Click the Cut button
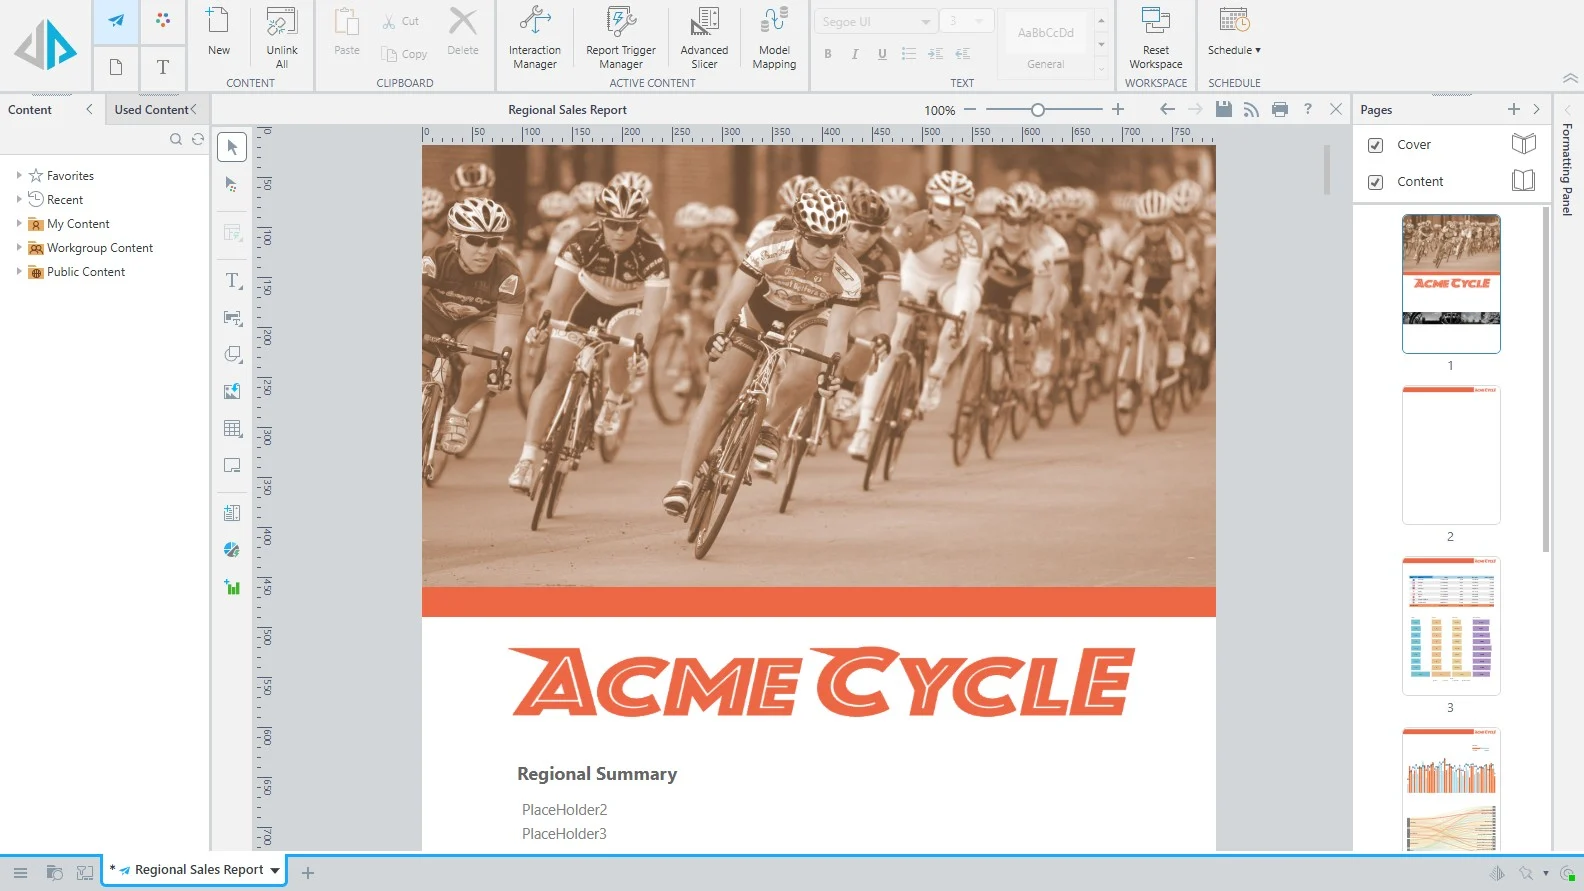Viewport: 1584px width, 891px height. pos(401,21)
